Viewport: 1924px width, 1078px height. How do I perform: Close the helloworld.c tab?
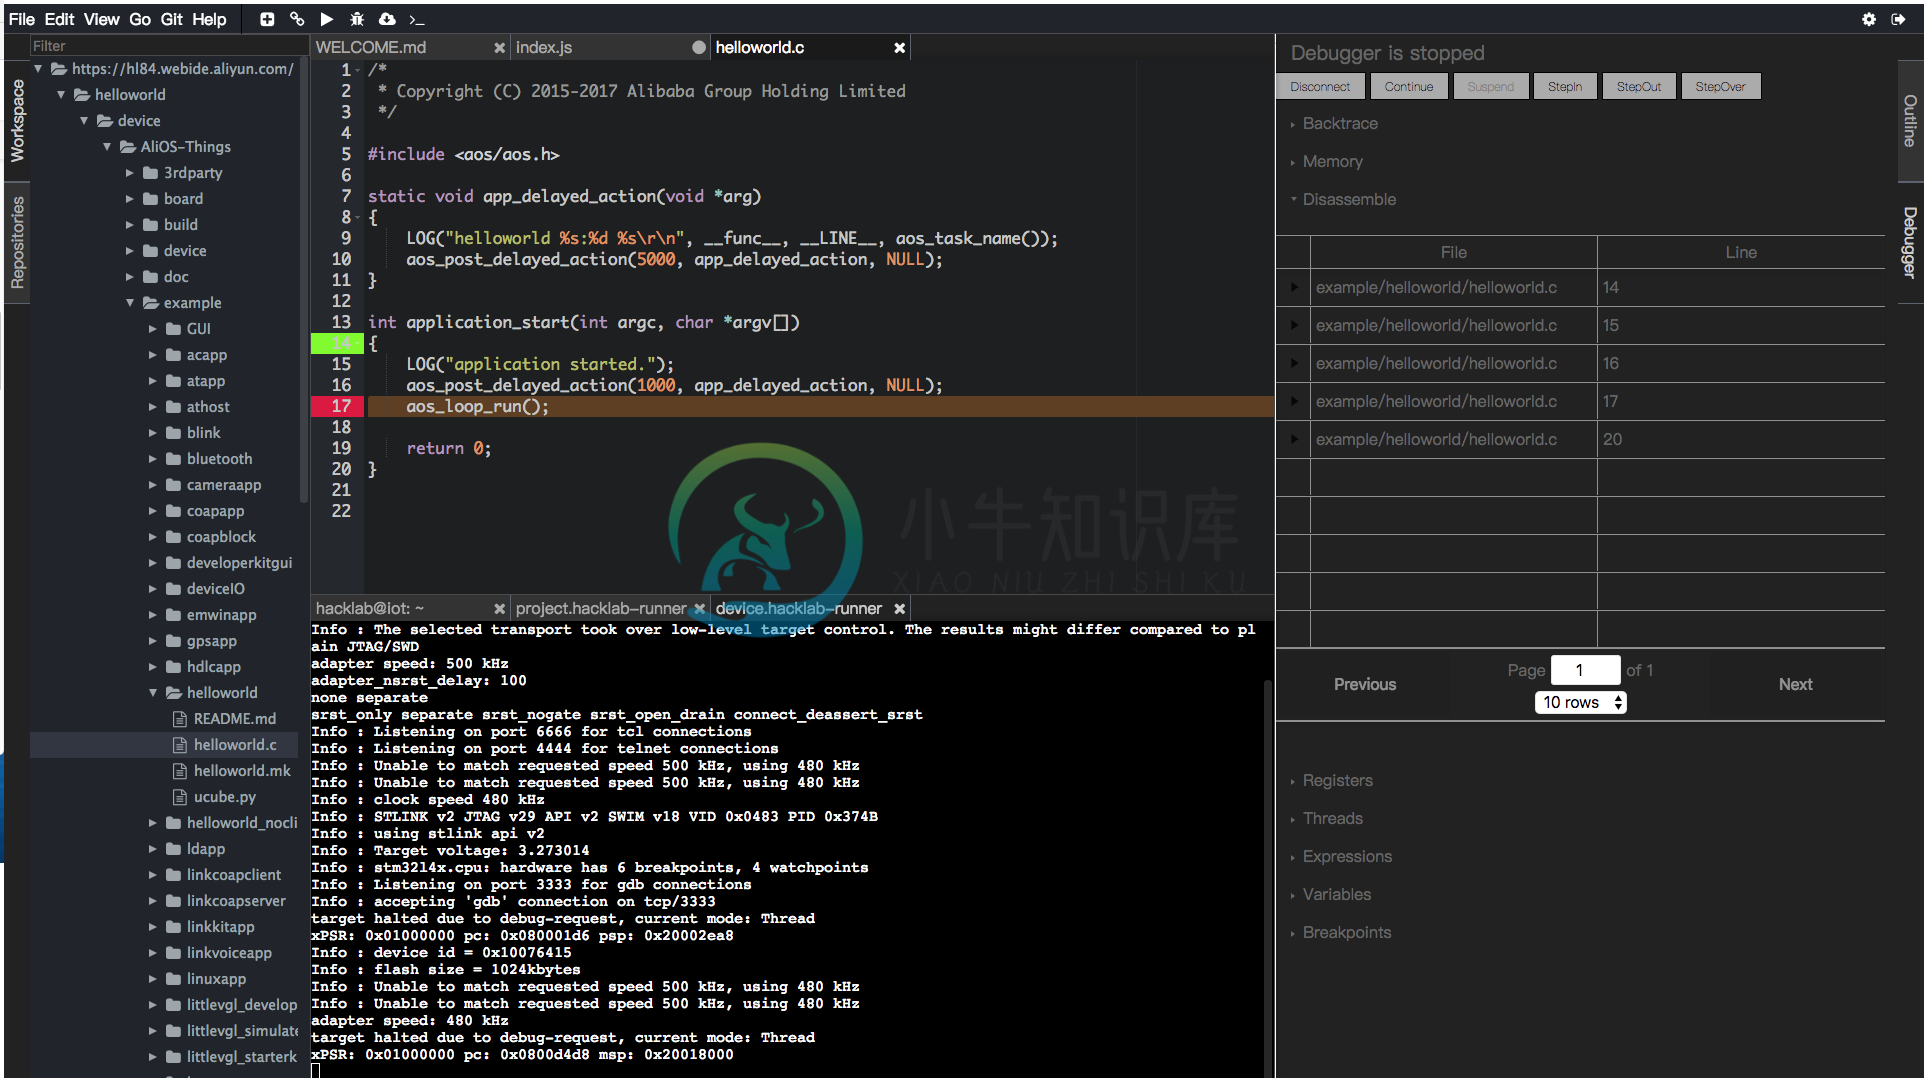coord(899,48)
